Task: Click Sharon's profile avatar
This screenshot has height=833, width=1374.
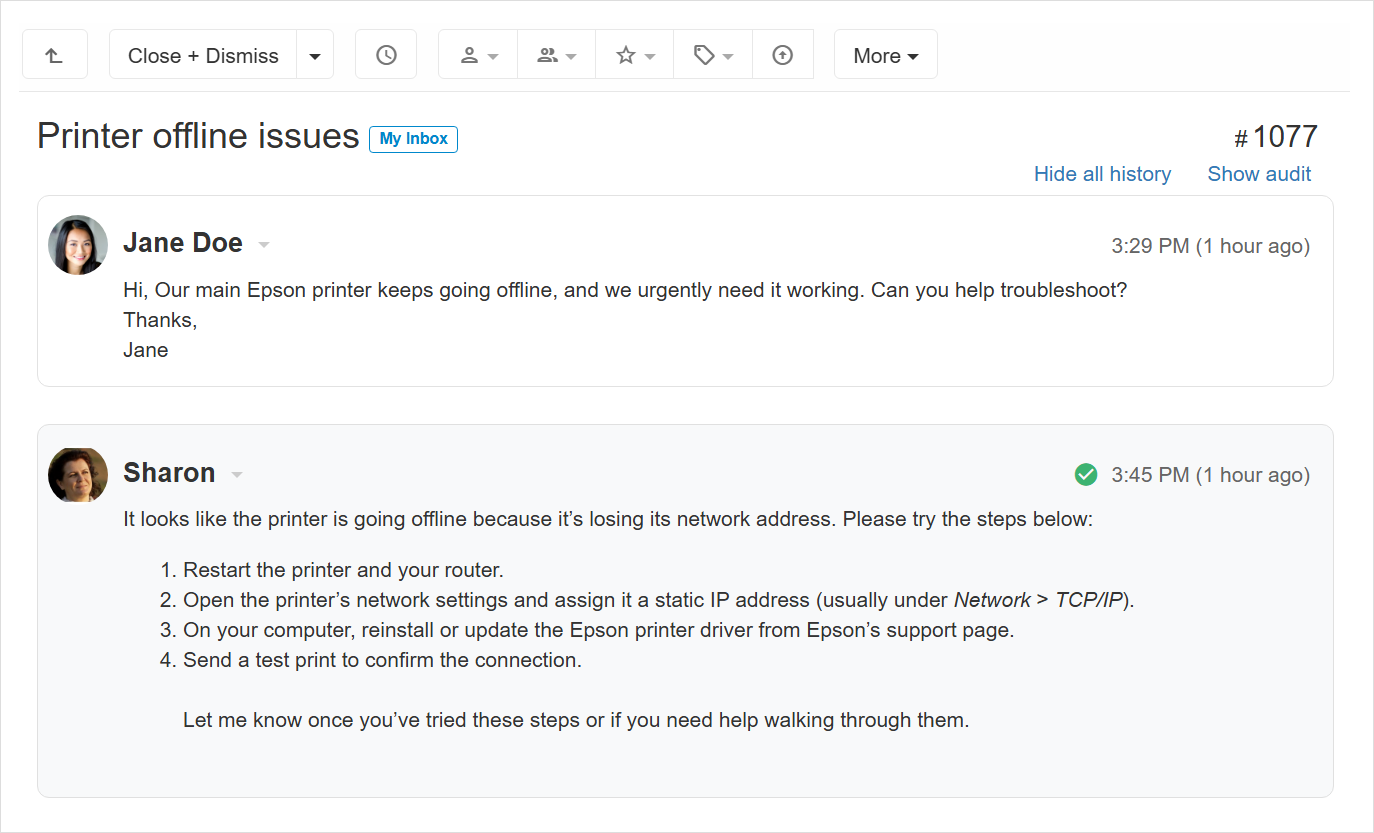Action: click(x=78, y=475)
